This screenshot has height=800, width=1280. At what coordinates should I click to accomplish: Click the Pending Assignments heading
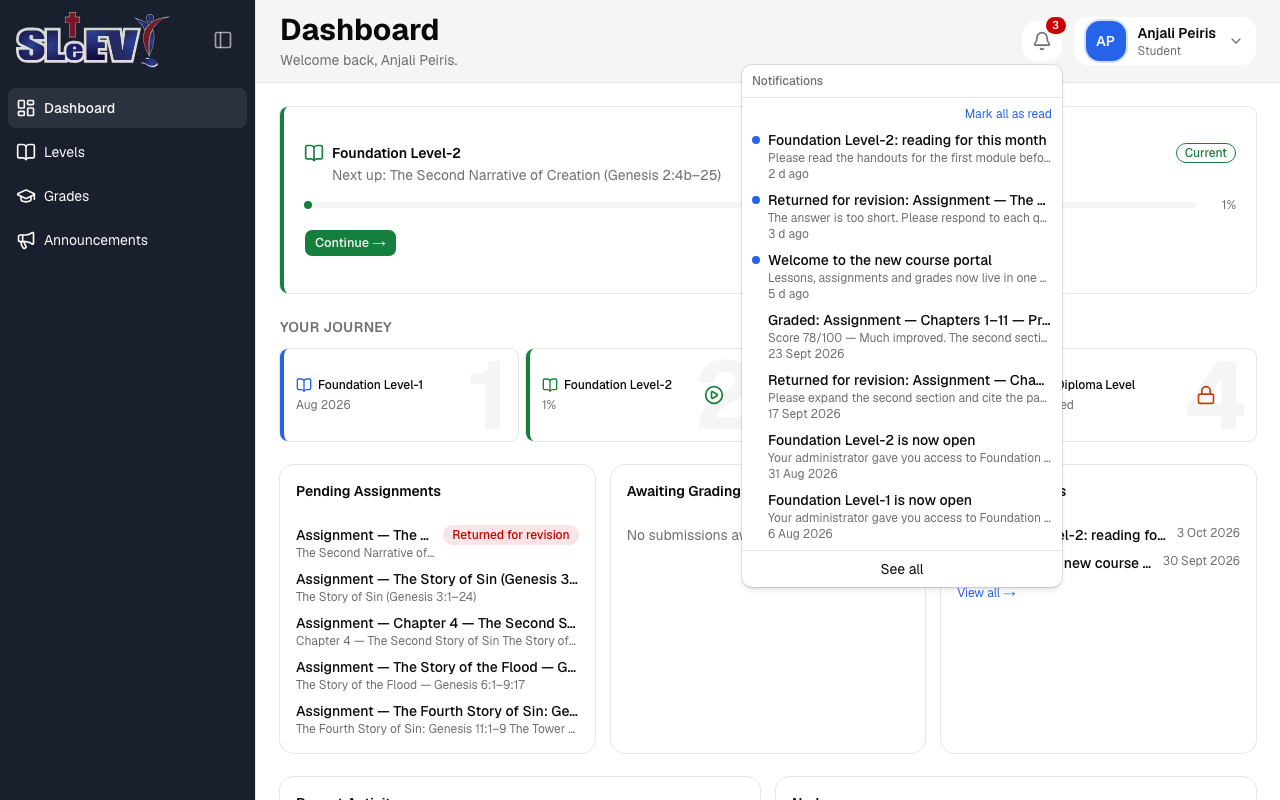(368, 491)
